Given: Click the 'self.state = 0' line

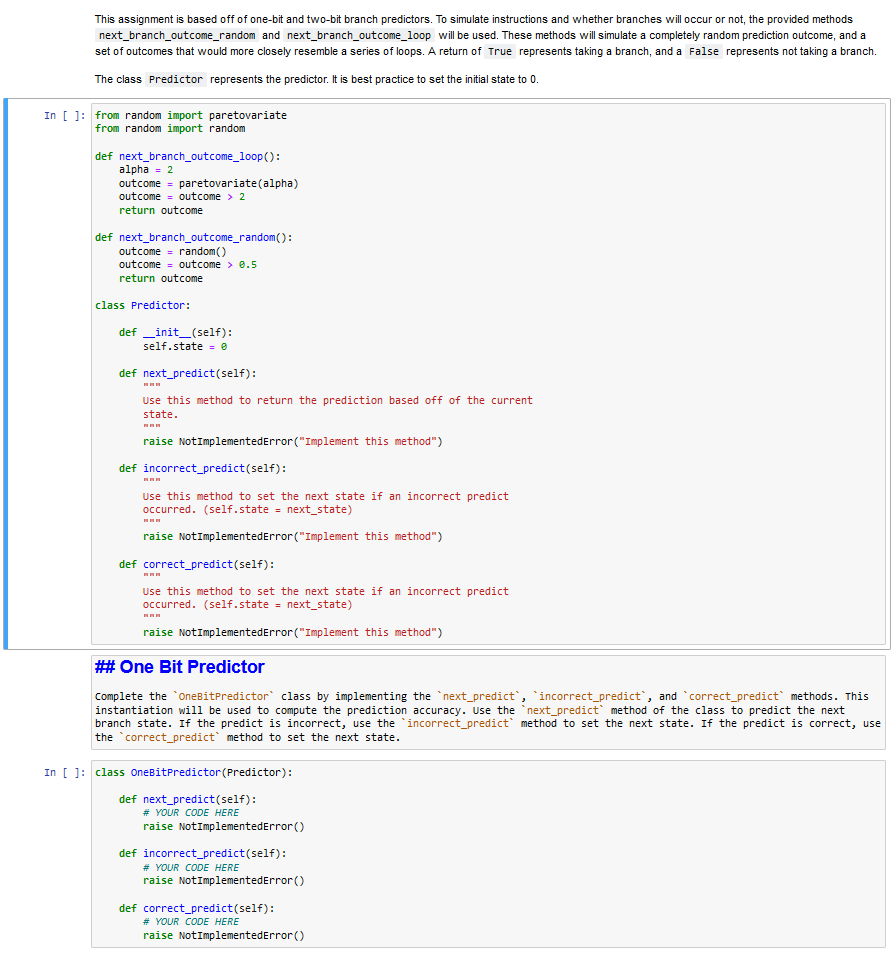Looking at the screenshot, I should [x=185, y=346].
